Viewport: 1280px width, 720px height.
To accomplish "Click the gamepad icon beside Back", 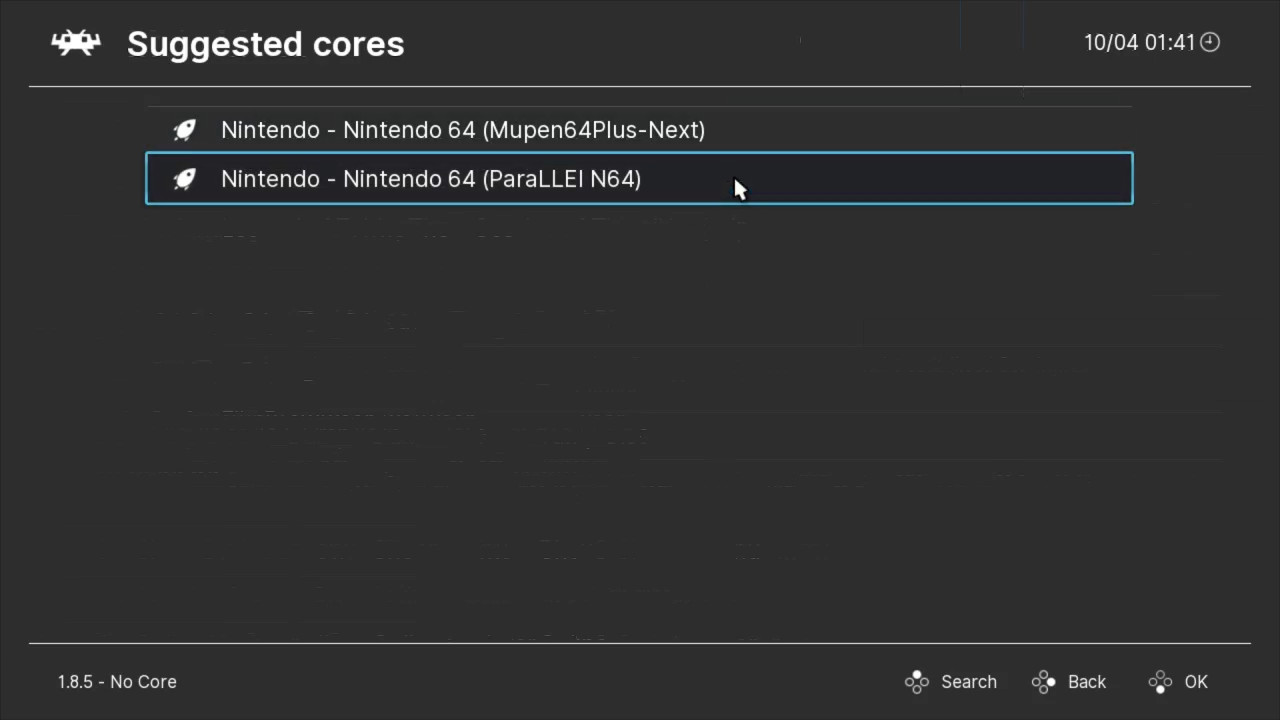I will coord(1043,681).
